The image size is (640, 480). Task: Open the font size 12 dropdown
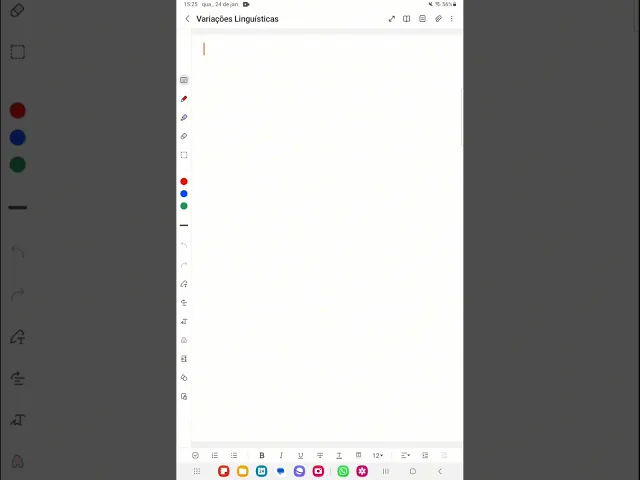coord(378,455)
